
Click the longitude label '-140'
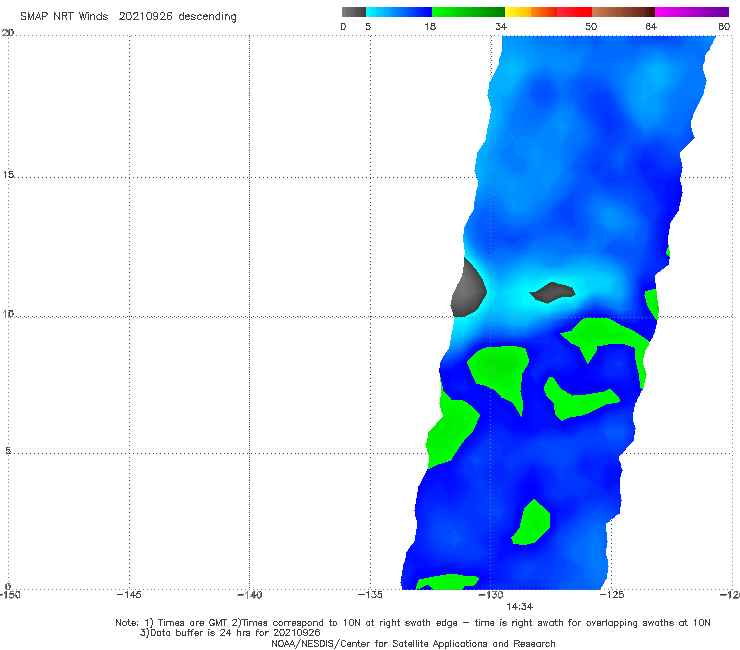click(x=249, y=595)
